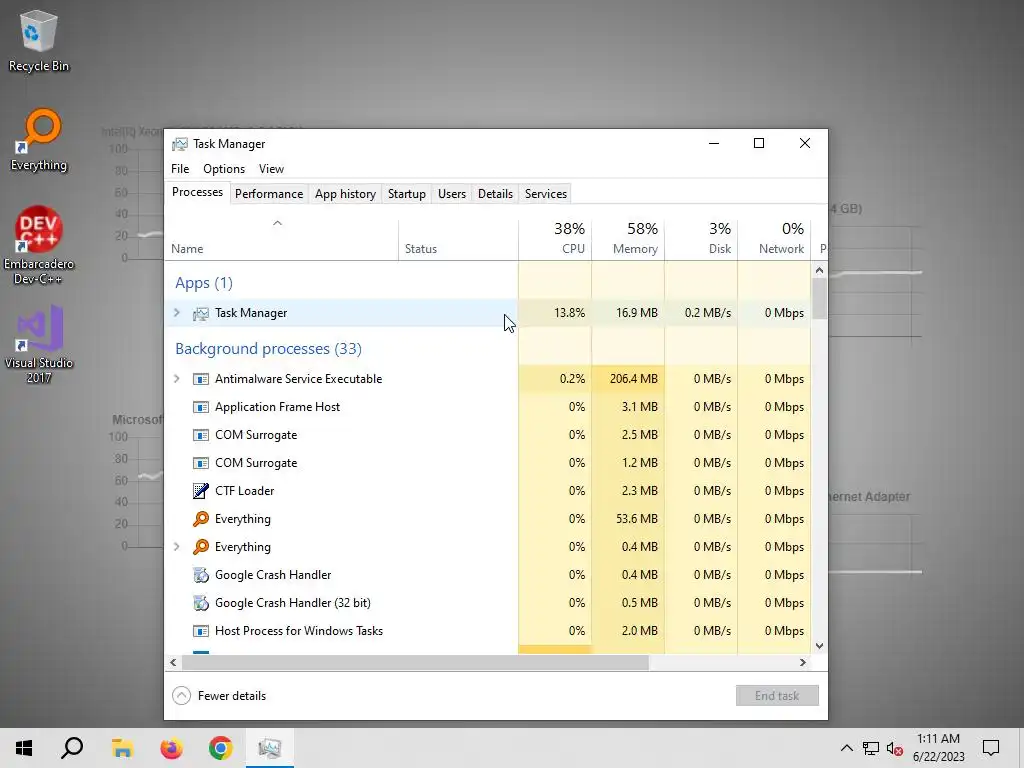Image resolution: width=1024 pixels, height=768 pixels.
Task: Click the 13.8% CPU cell of Task Manager
Action: (x=555, y=313)
